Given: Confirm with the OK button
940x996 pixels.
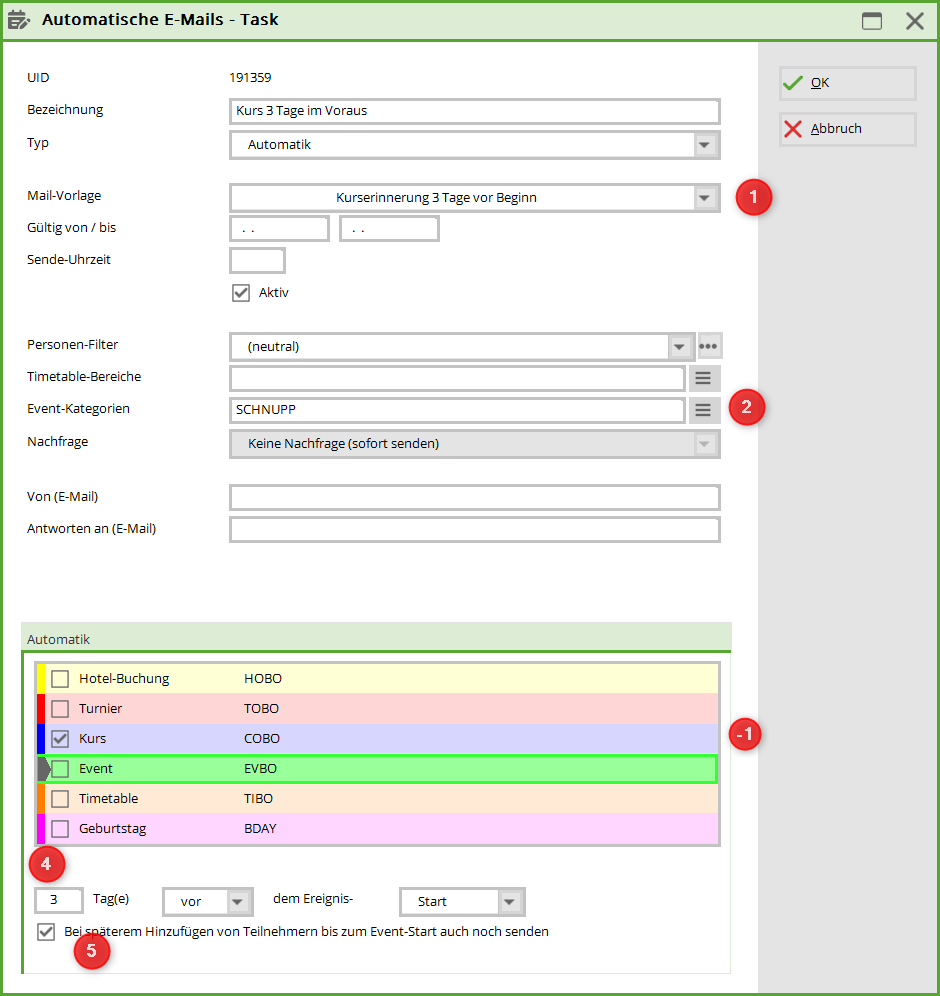Looking at the screenshot, I should pos(847,83).
